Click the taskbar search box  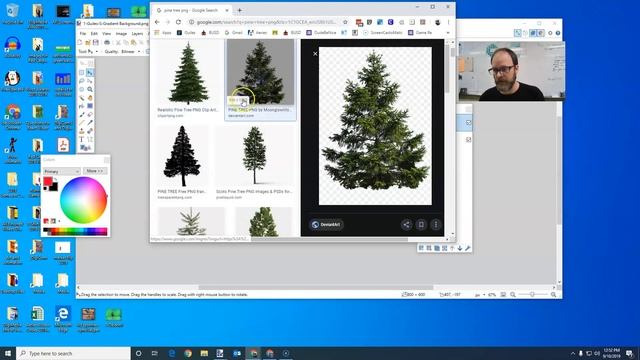point(73,353)
